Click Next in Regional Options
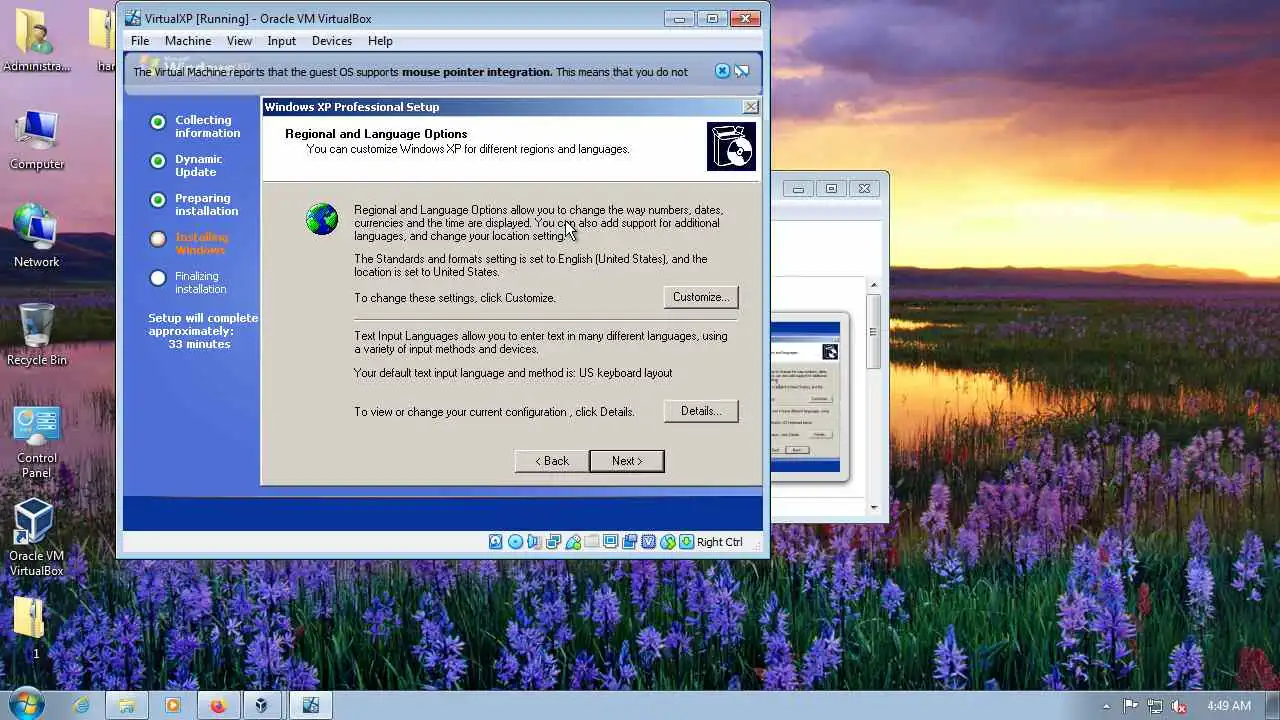The image size is (1280, 720). 627,461
